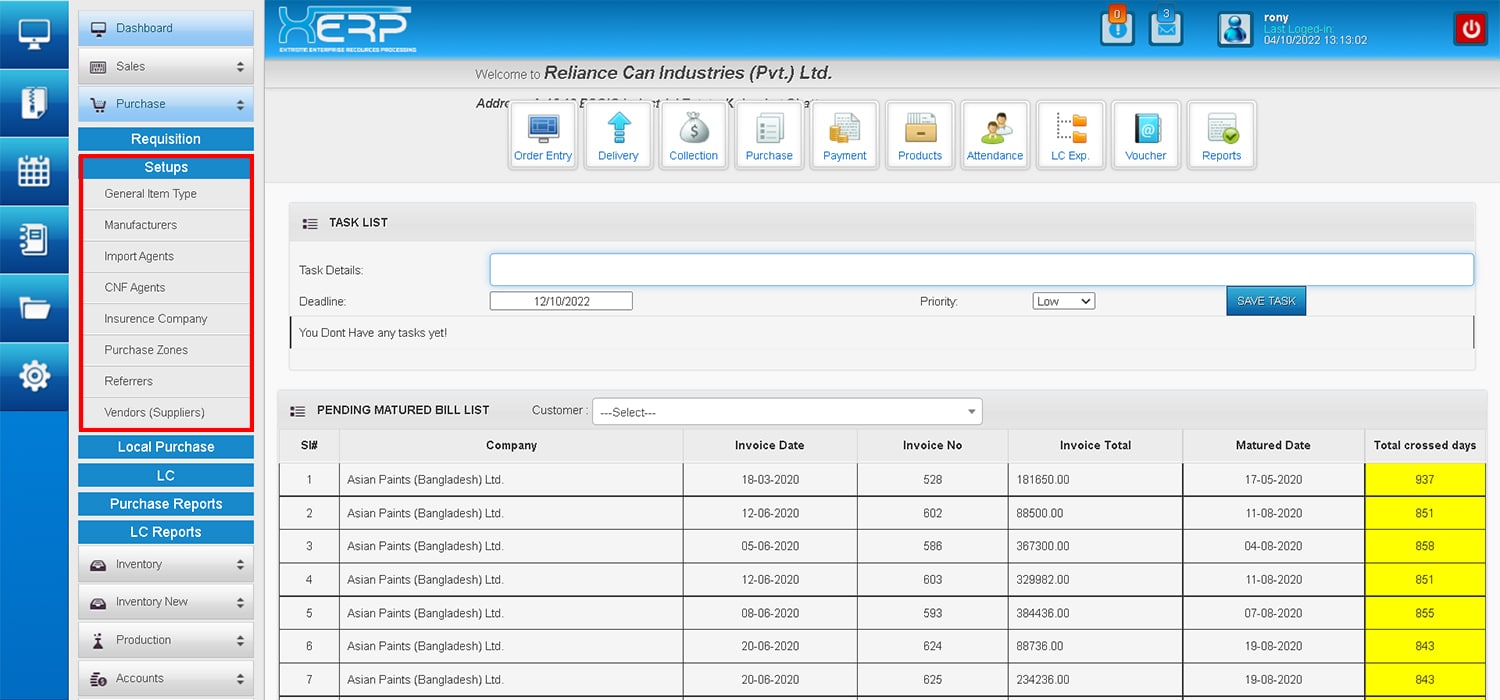Click the red power logout icon
The height and width of the screenshot is (700, 1500).
pyautogui.click(x=1470, y=29)
